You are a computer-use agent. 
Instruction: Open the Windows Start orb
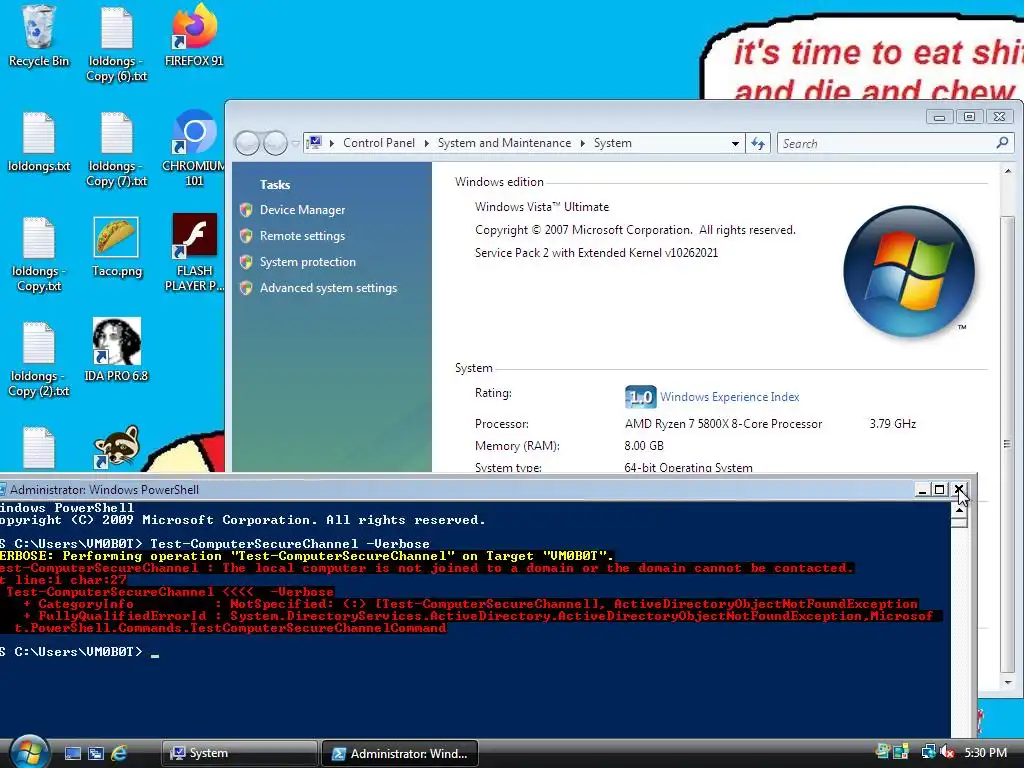[x=29, y=751]
